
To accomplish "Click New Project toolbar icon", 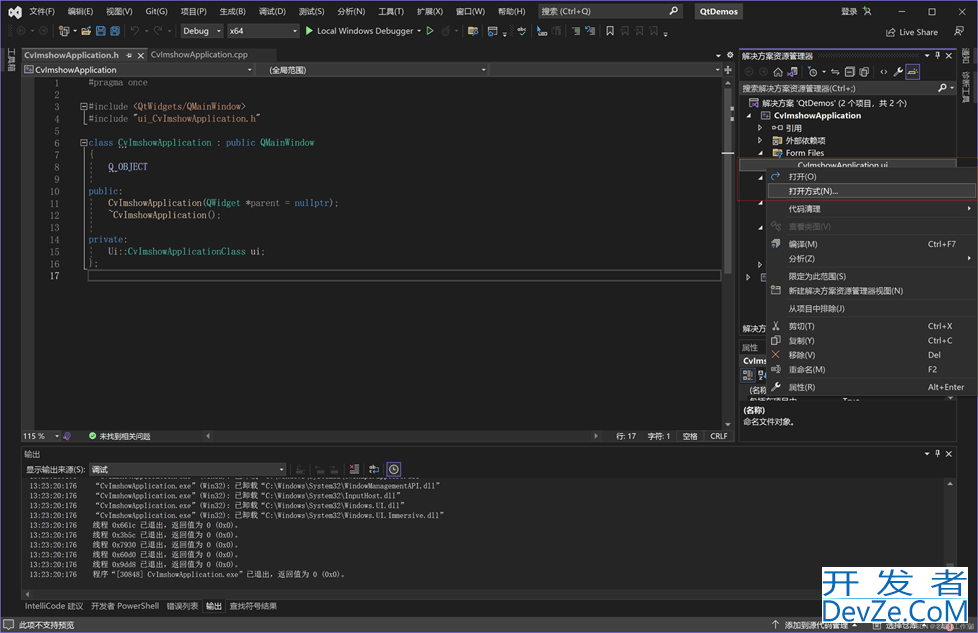I will [64, 31].
